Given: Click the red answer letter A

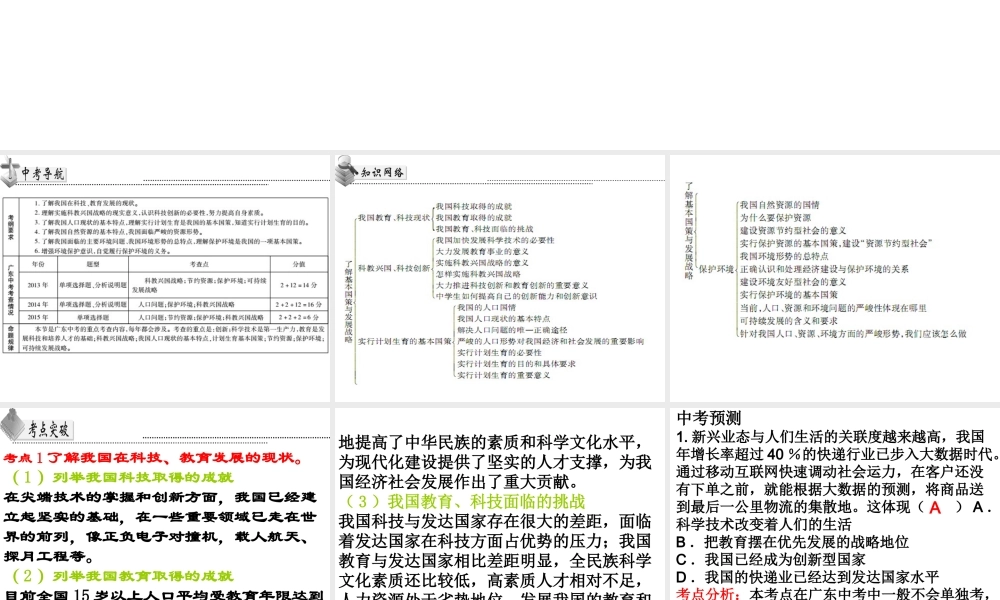Looking at the screenshot, I should point(935,508).
